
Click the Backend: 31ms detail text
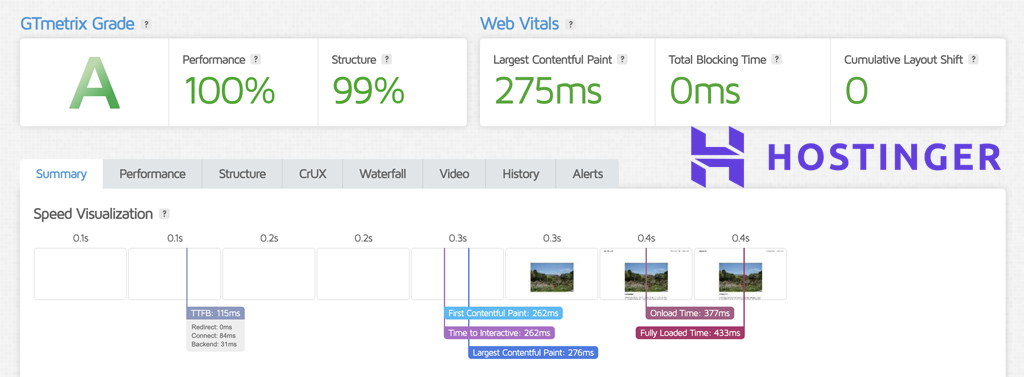pos(214,344)
